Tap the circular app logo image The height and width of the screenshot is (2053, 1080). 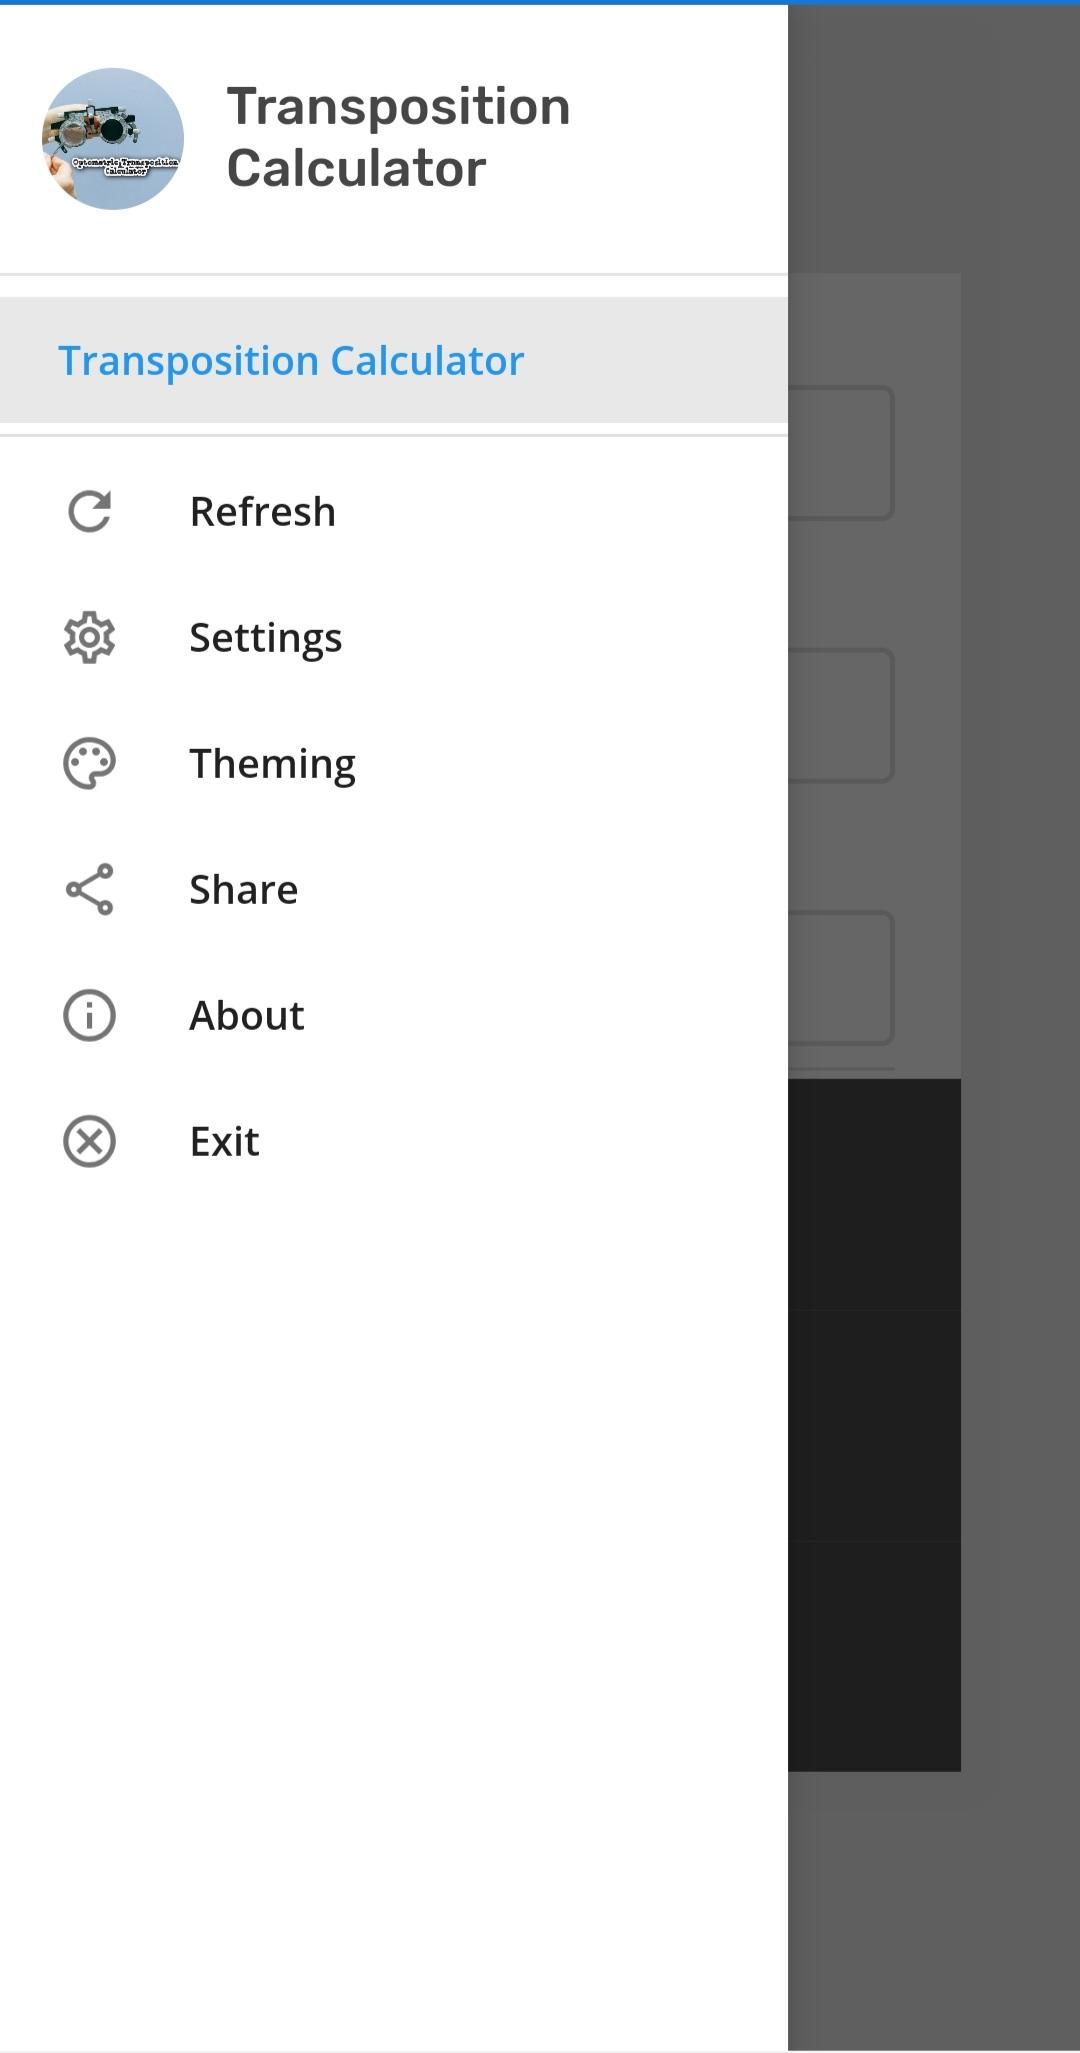[113, 139]
